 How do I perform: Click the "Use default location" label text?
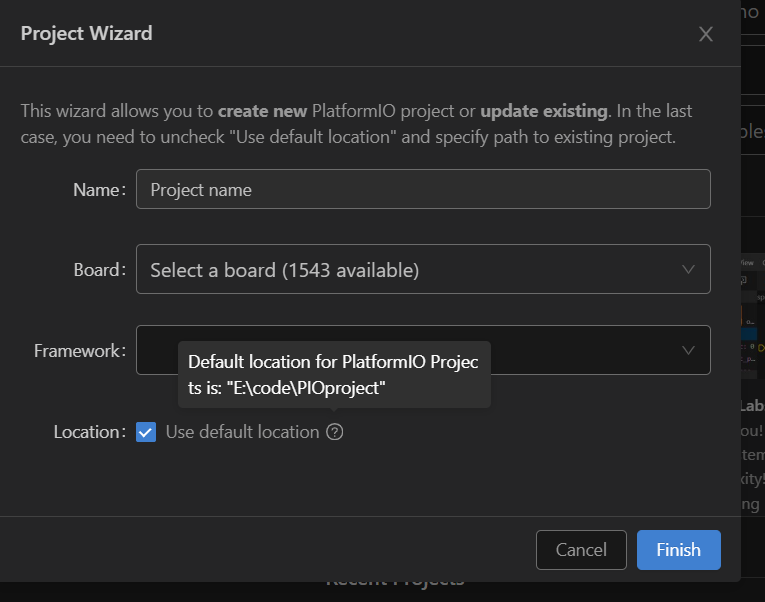tap(242, 432)
